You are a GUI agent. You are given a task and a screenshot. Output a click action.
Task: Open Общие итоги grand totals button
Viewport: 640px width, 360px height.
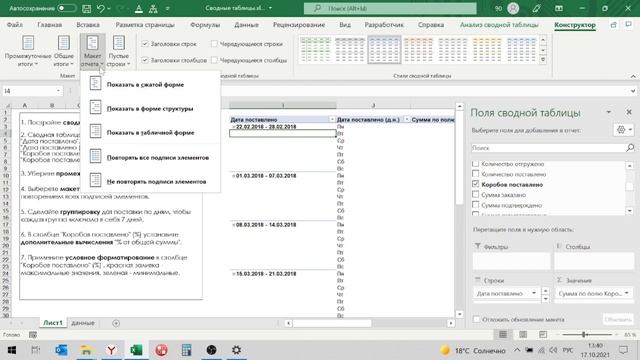(x=64, y=51)
